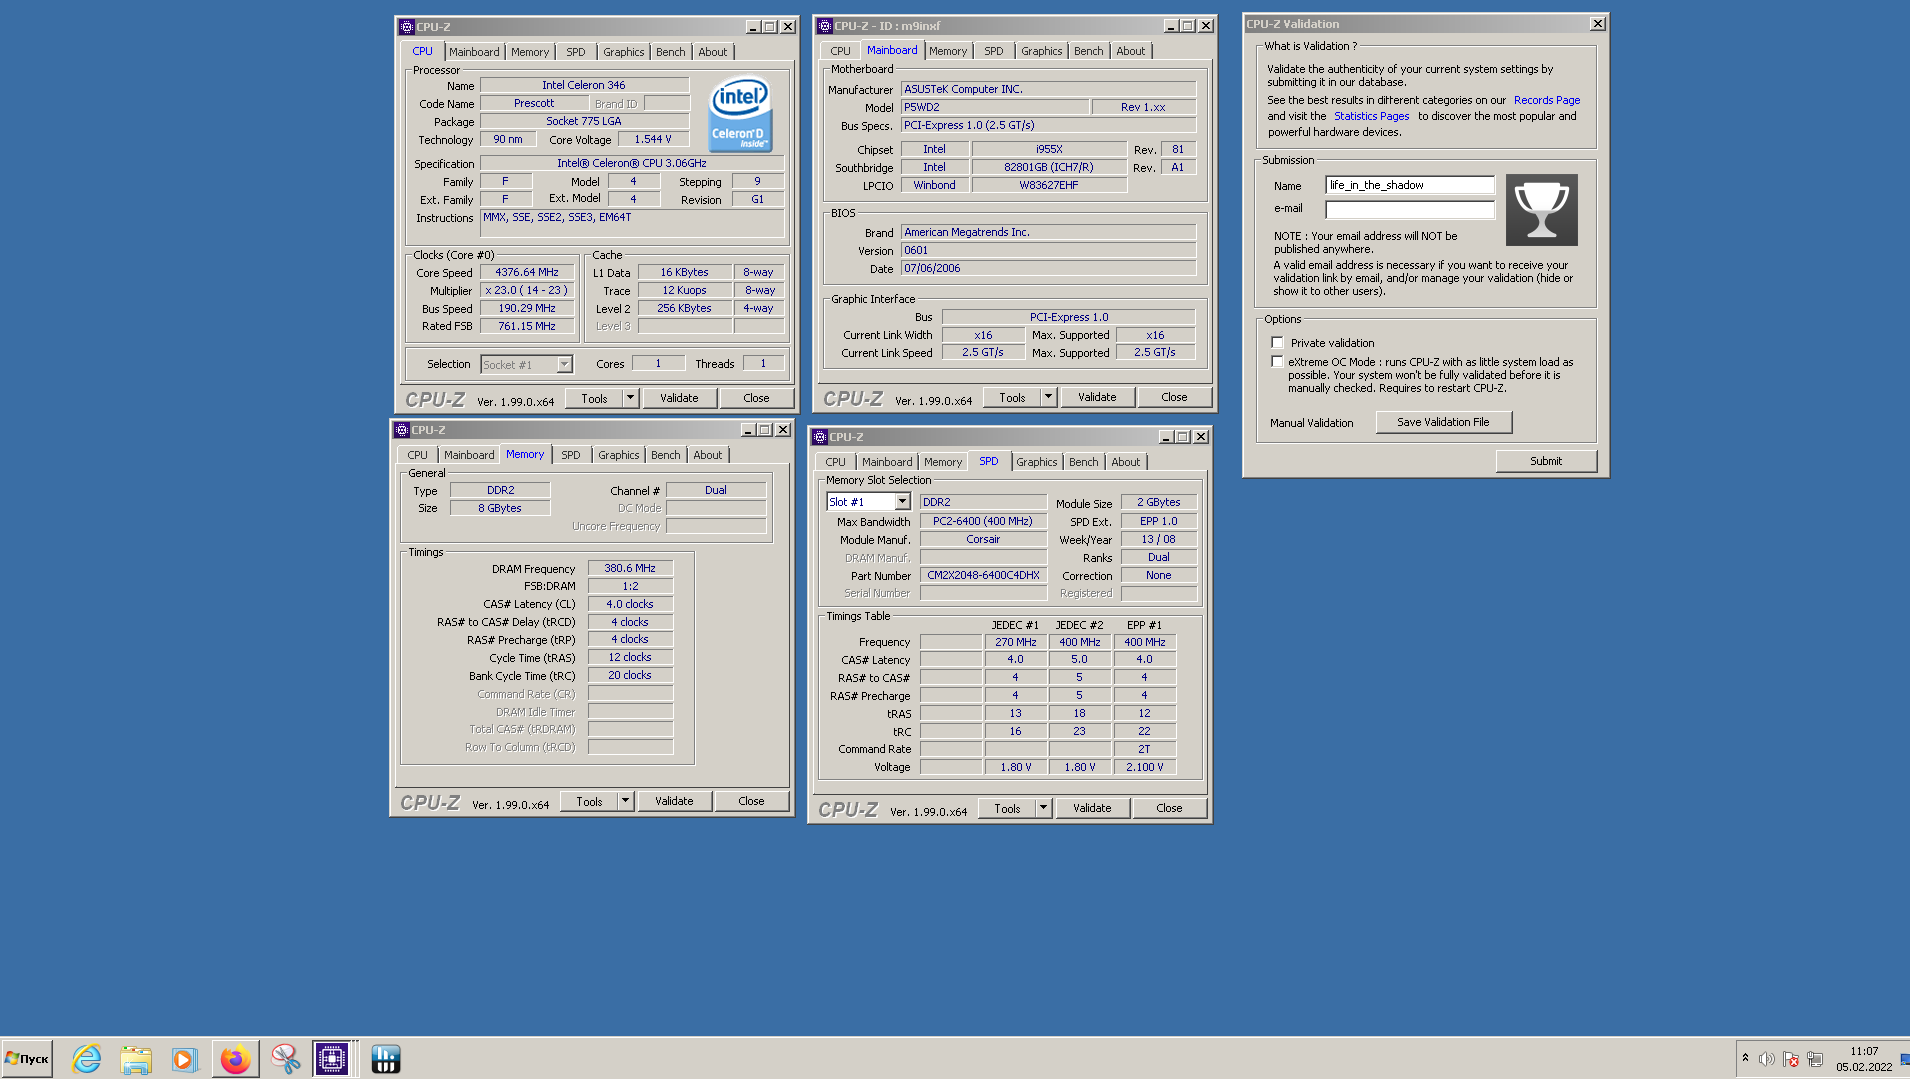
Task: Click motherboard model 'P5WD2'
Action: (994, 107)
